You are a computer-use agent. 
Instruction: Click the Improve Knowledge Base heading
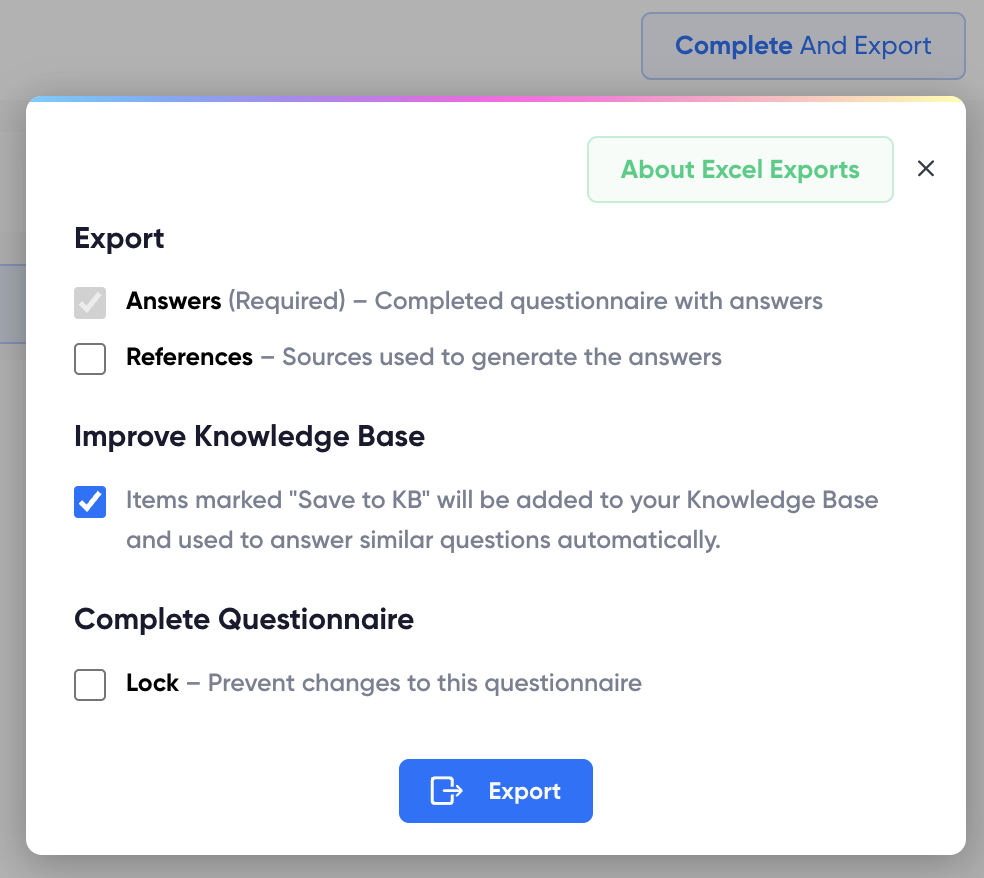(248, 436)
